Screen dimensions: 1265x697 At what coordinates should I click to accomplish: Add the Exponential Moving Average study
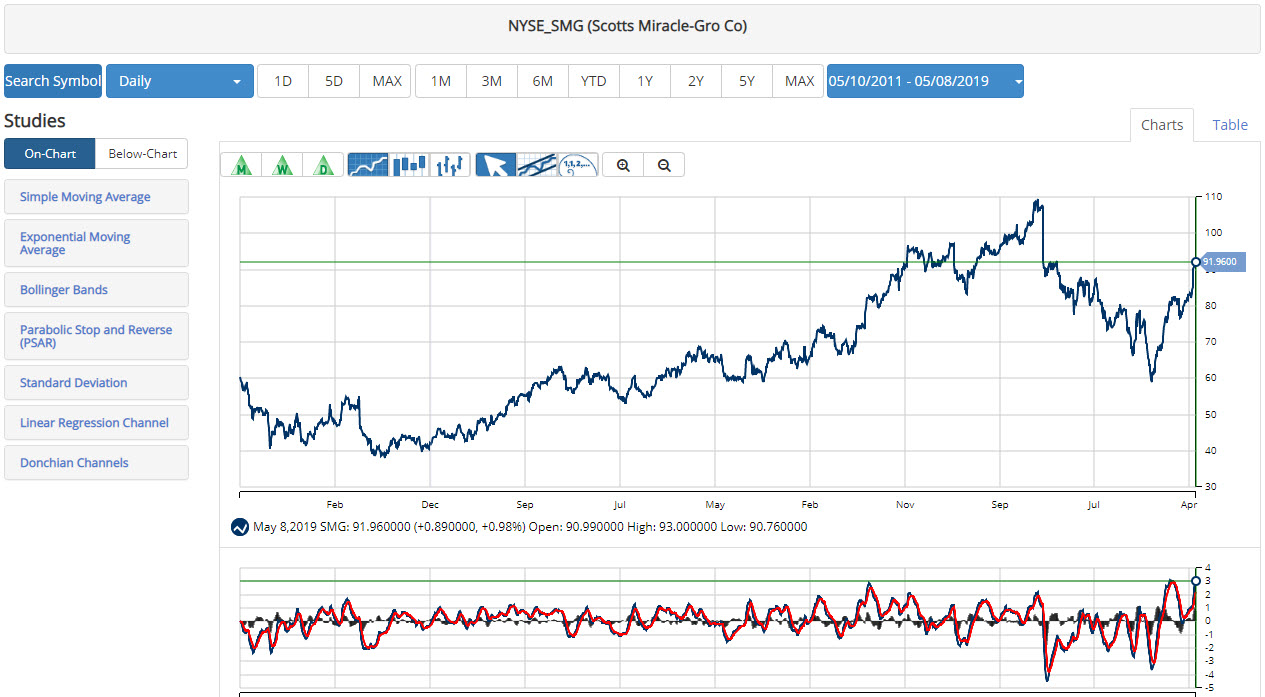point(96,243)
